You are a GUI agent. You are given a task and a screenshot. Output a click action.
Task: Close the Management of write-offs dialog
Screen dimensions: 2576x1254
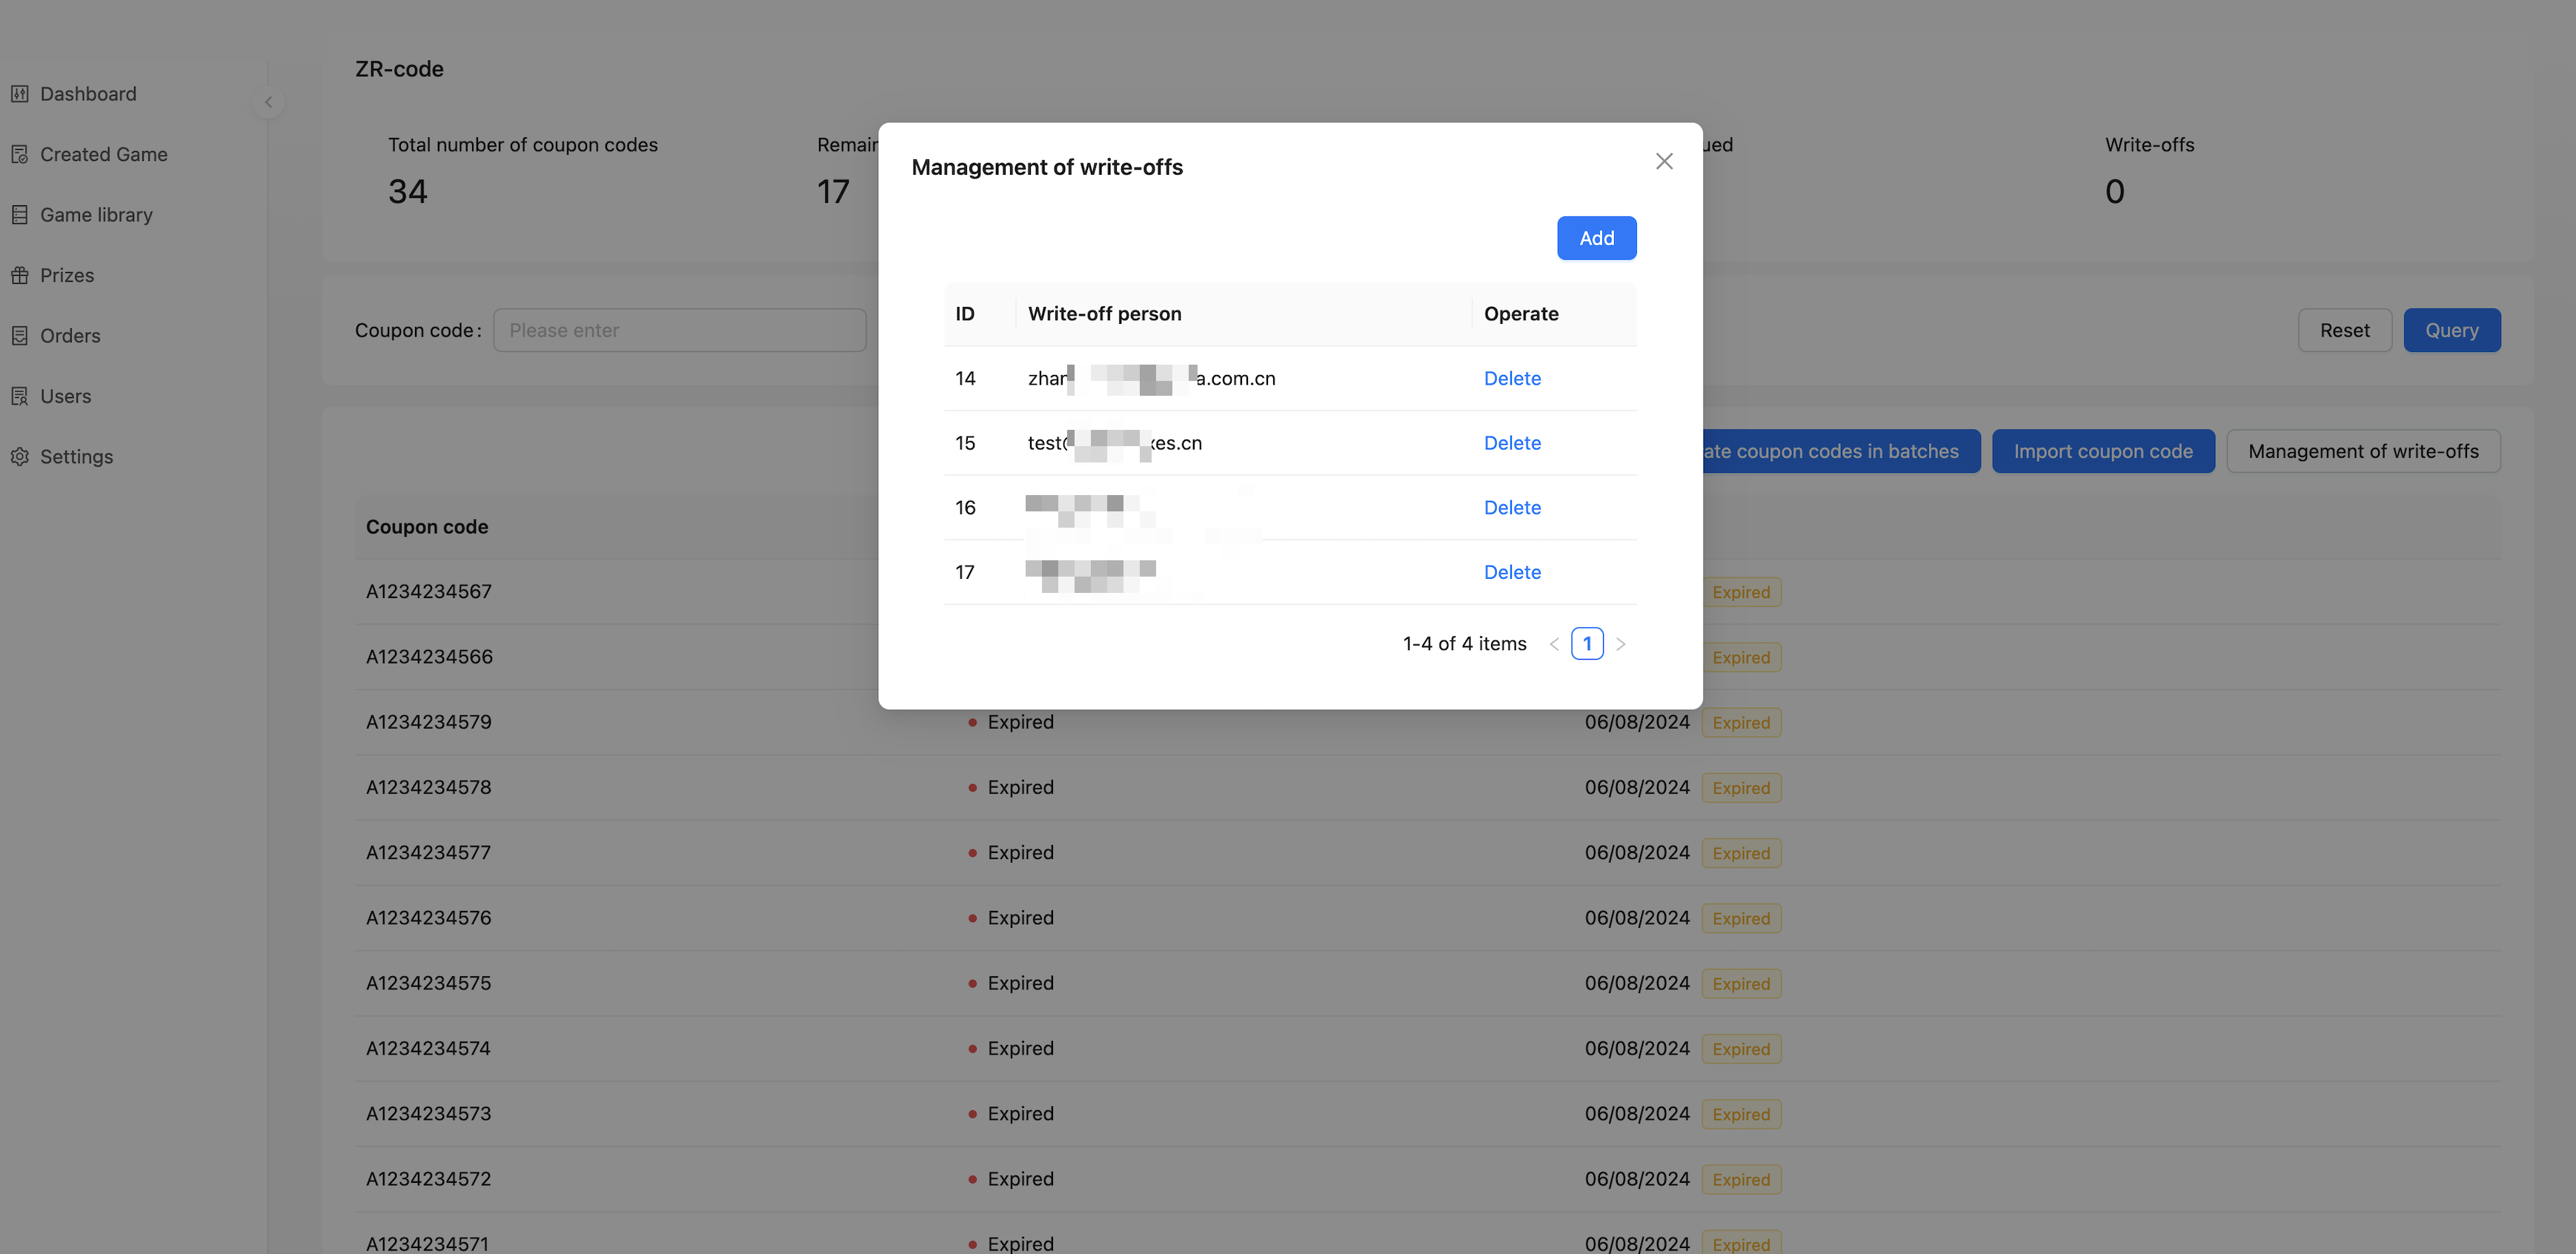(x=1664, y=161)
